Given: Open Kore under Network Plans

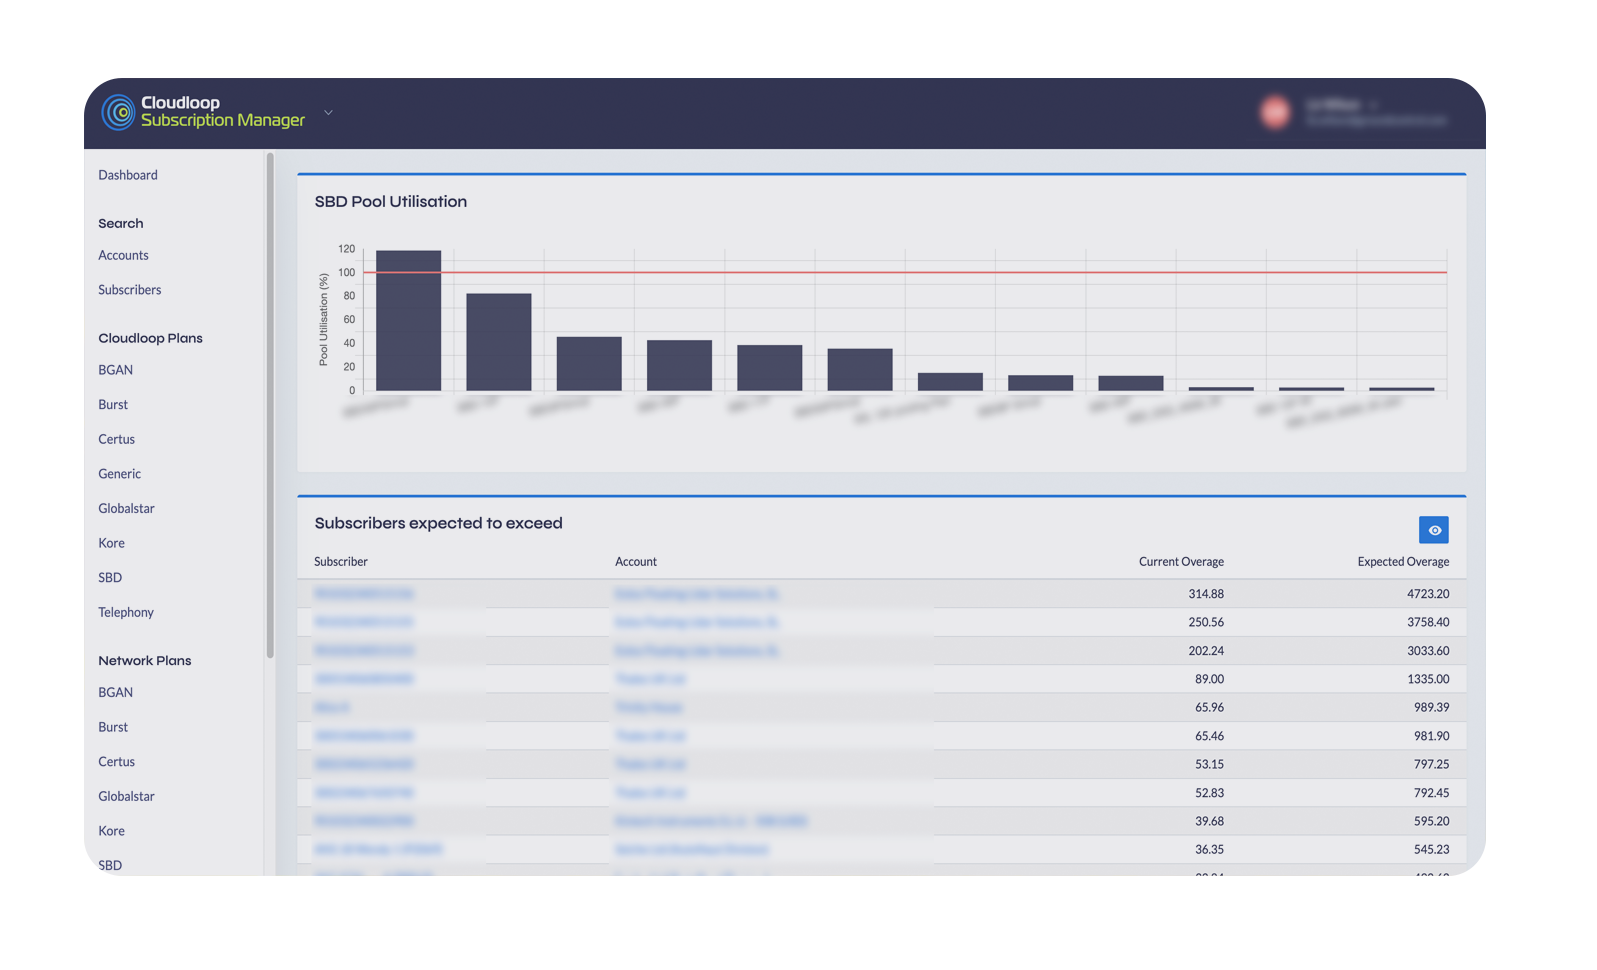Looking at the screenshot, I should pos(111,831).
